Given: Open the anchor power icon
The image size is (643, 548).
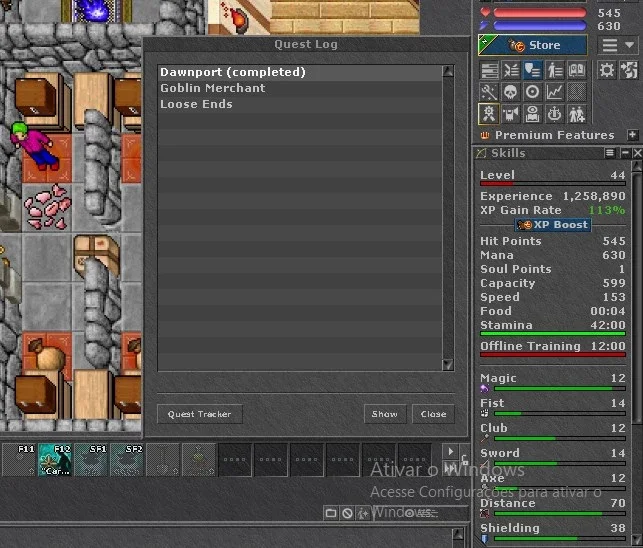Looking at the screenshot, I should [554, 114].
